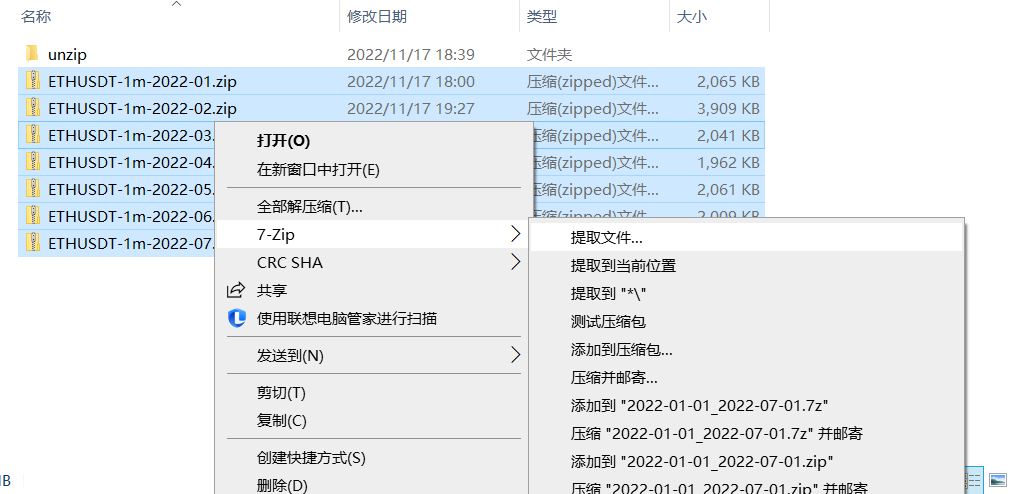
Task: Sort files by 大小 column header
Action: (x=692, y=17)
